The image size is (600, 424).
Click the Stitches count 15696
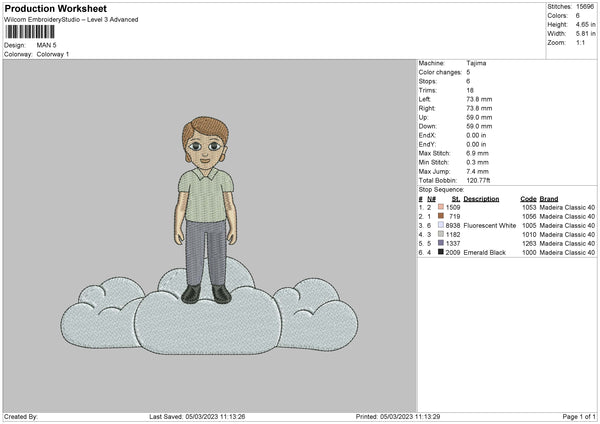coord(586,6)
